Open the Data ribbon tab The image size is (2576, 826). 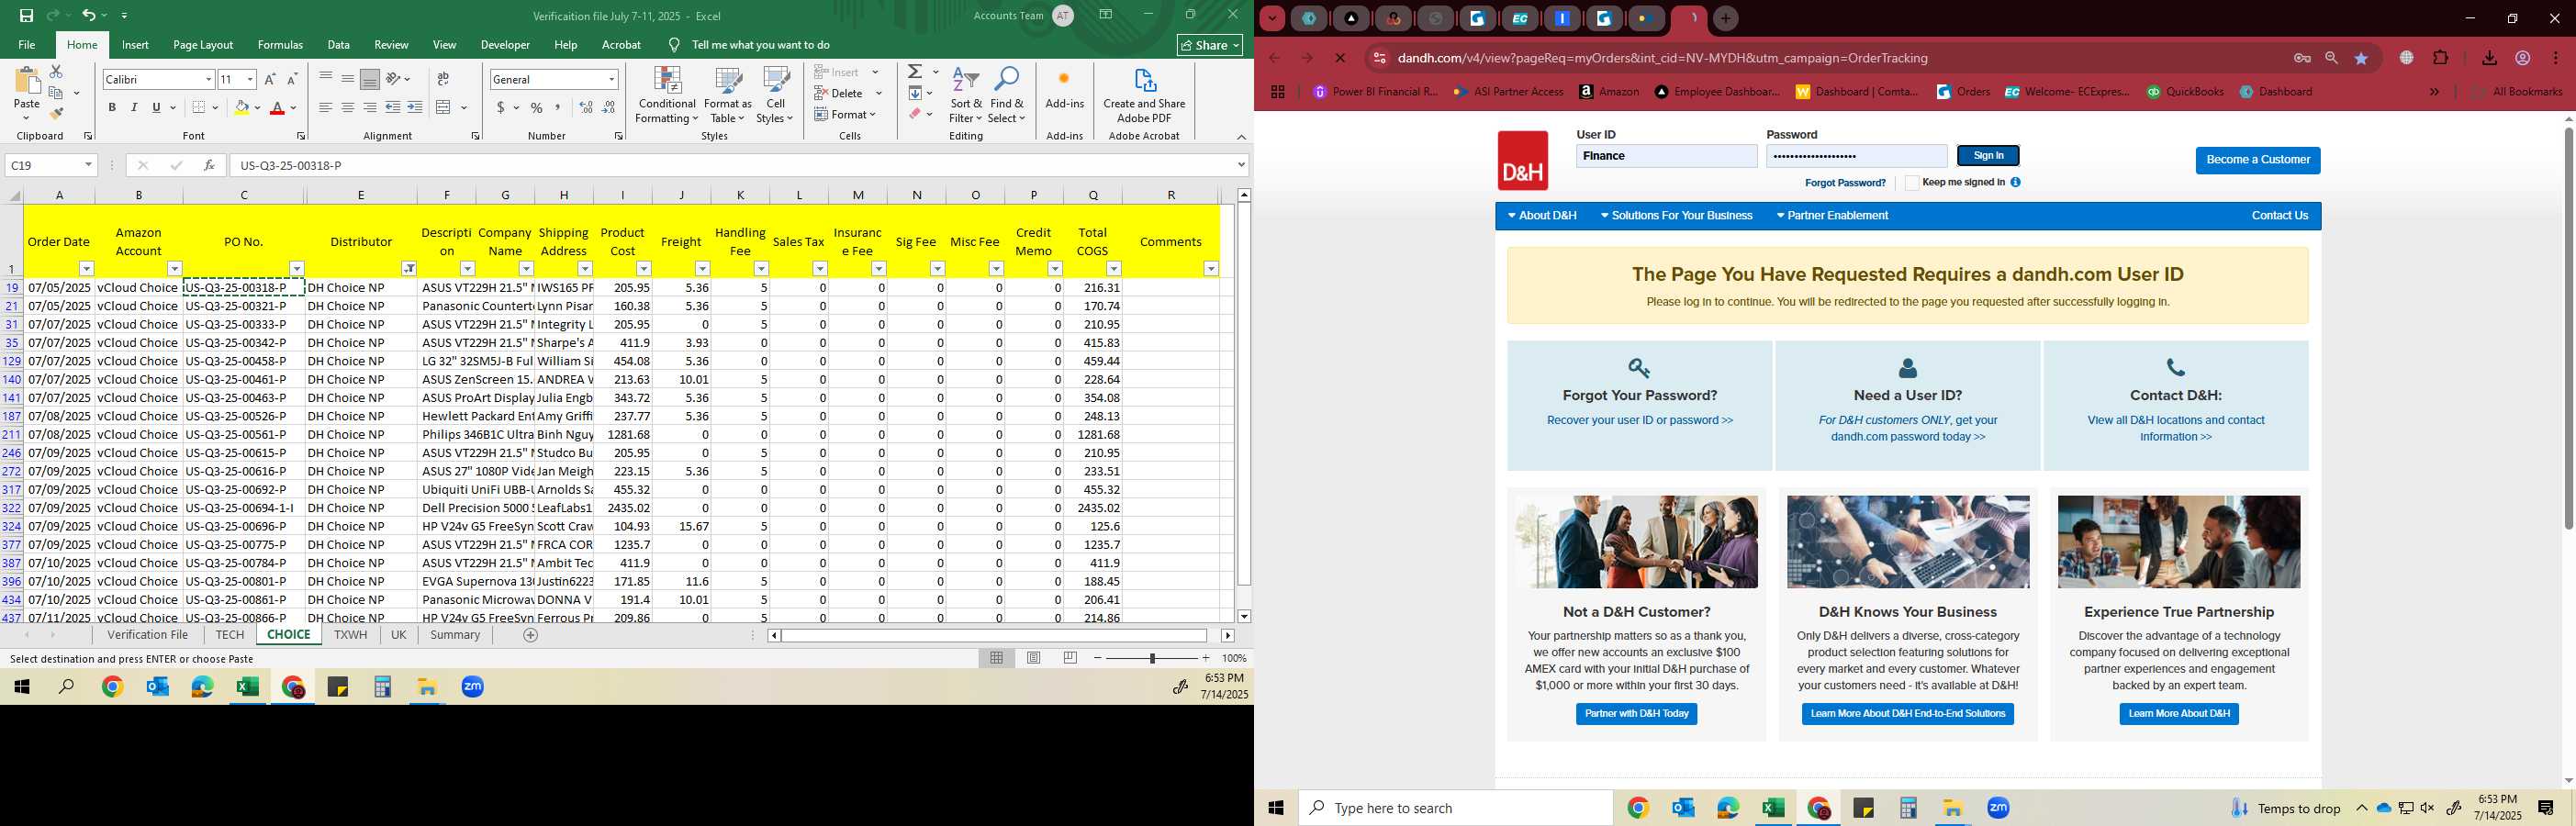339,45
